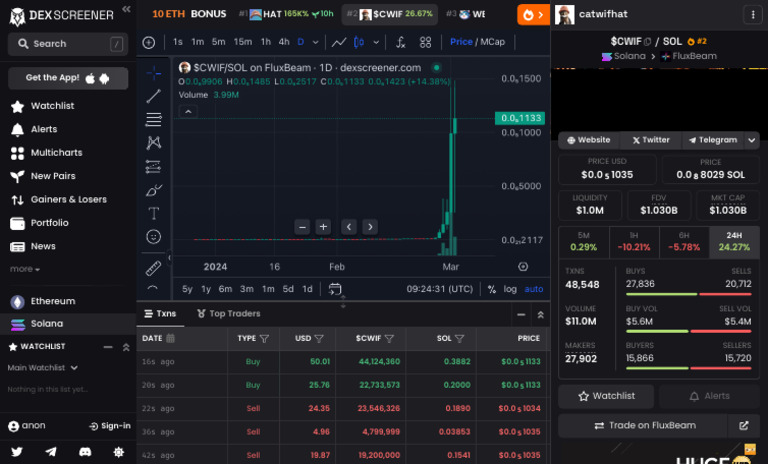
Task: Zoom in chart with plus button
Action: click(323, 227)
